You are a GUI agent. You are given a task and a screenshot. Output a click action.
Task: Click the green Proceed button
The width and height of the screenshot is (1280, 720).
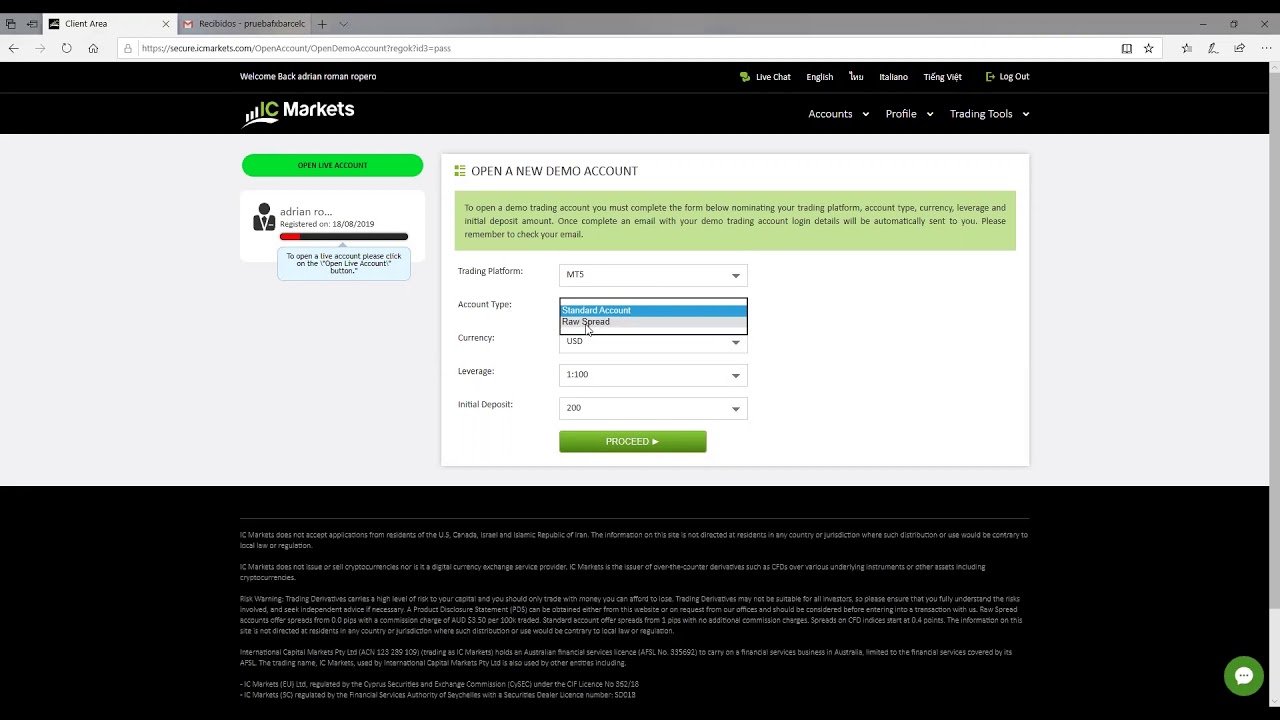coord(632,441)
